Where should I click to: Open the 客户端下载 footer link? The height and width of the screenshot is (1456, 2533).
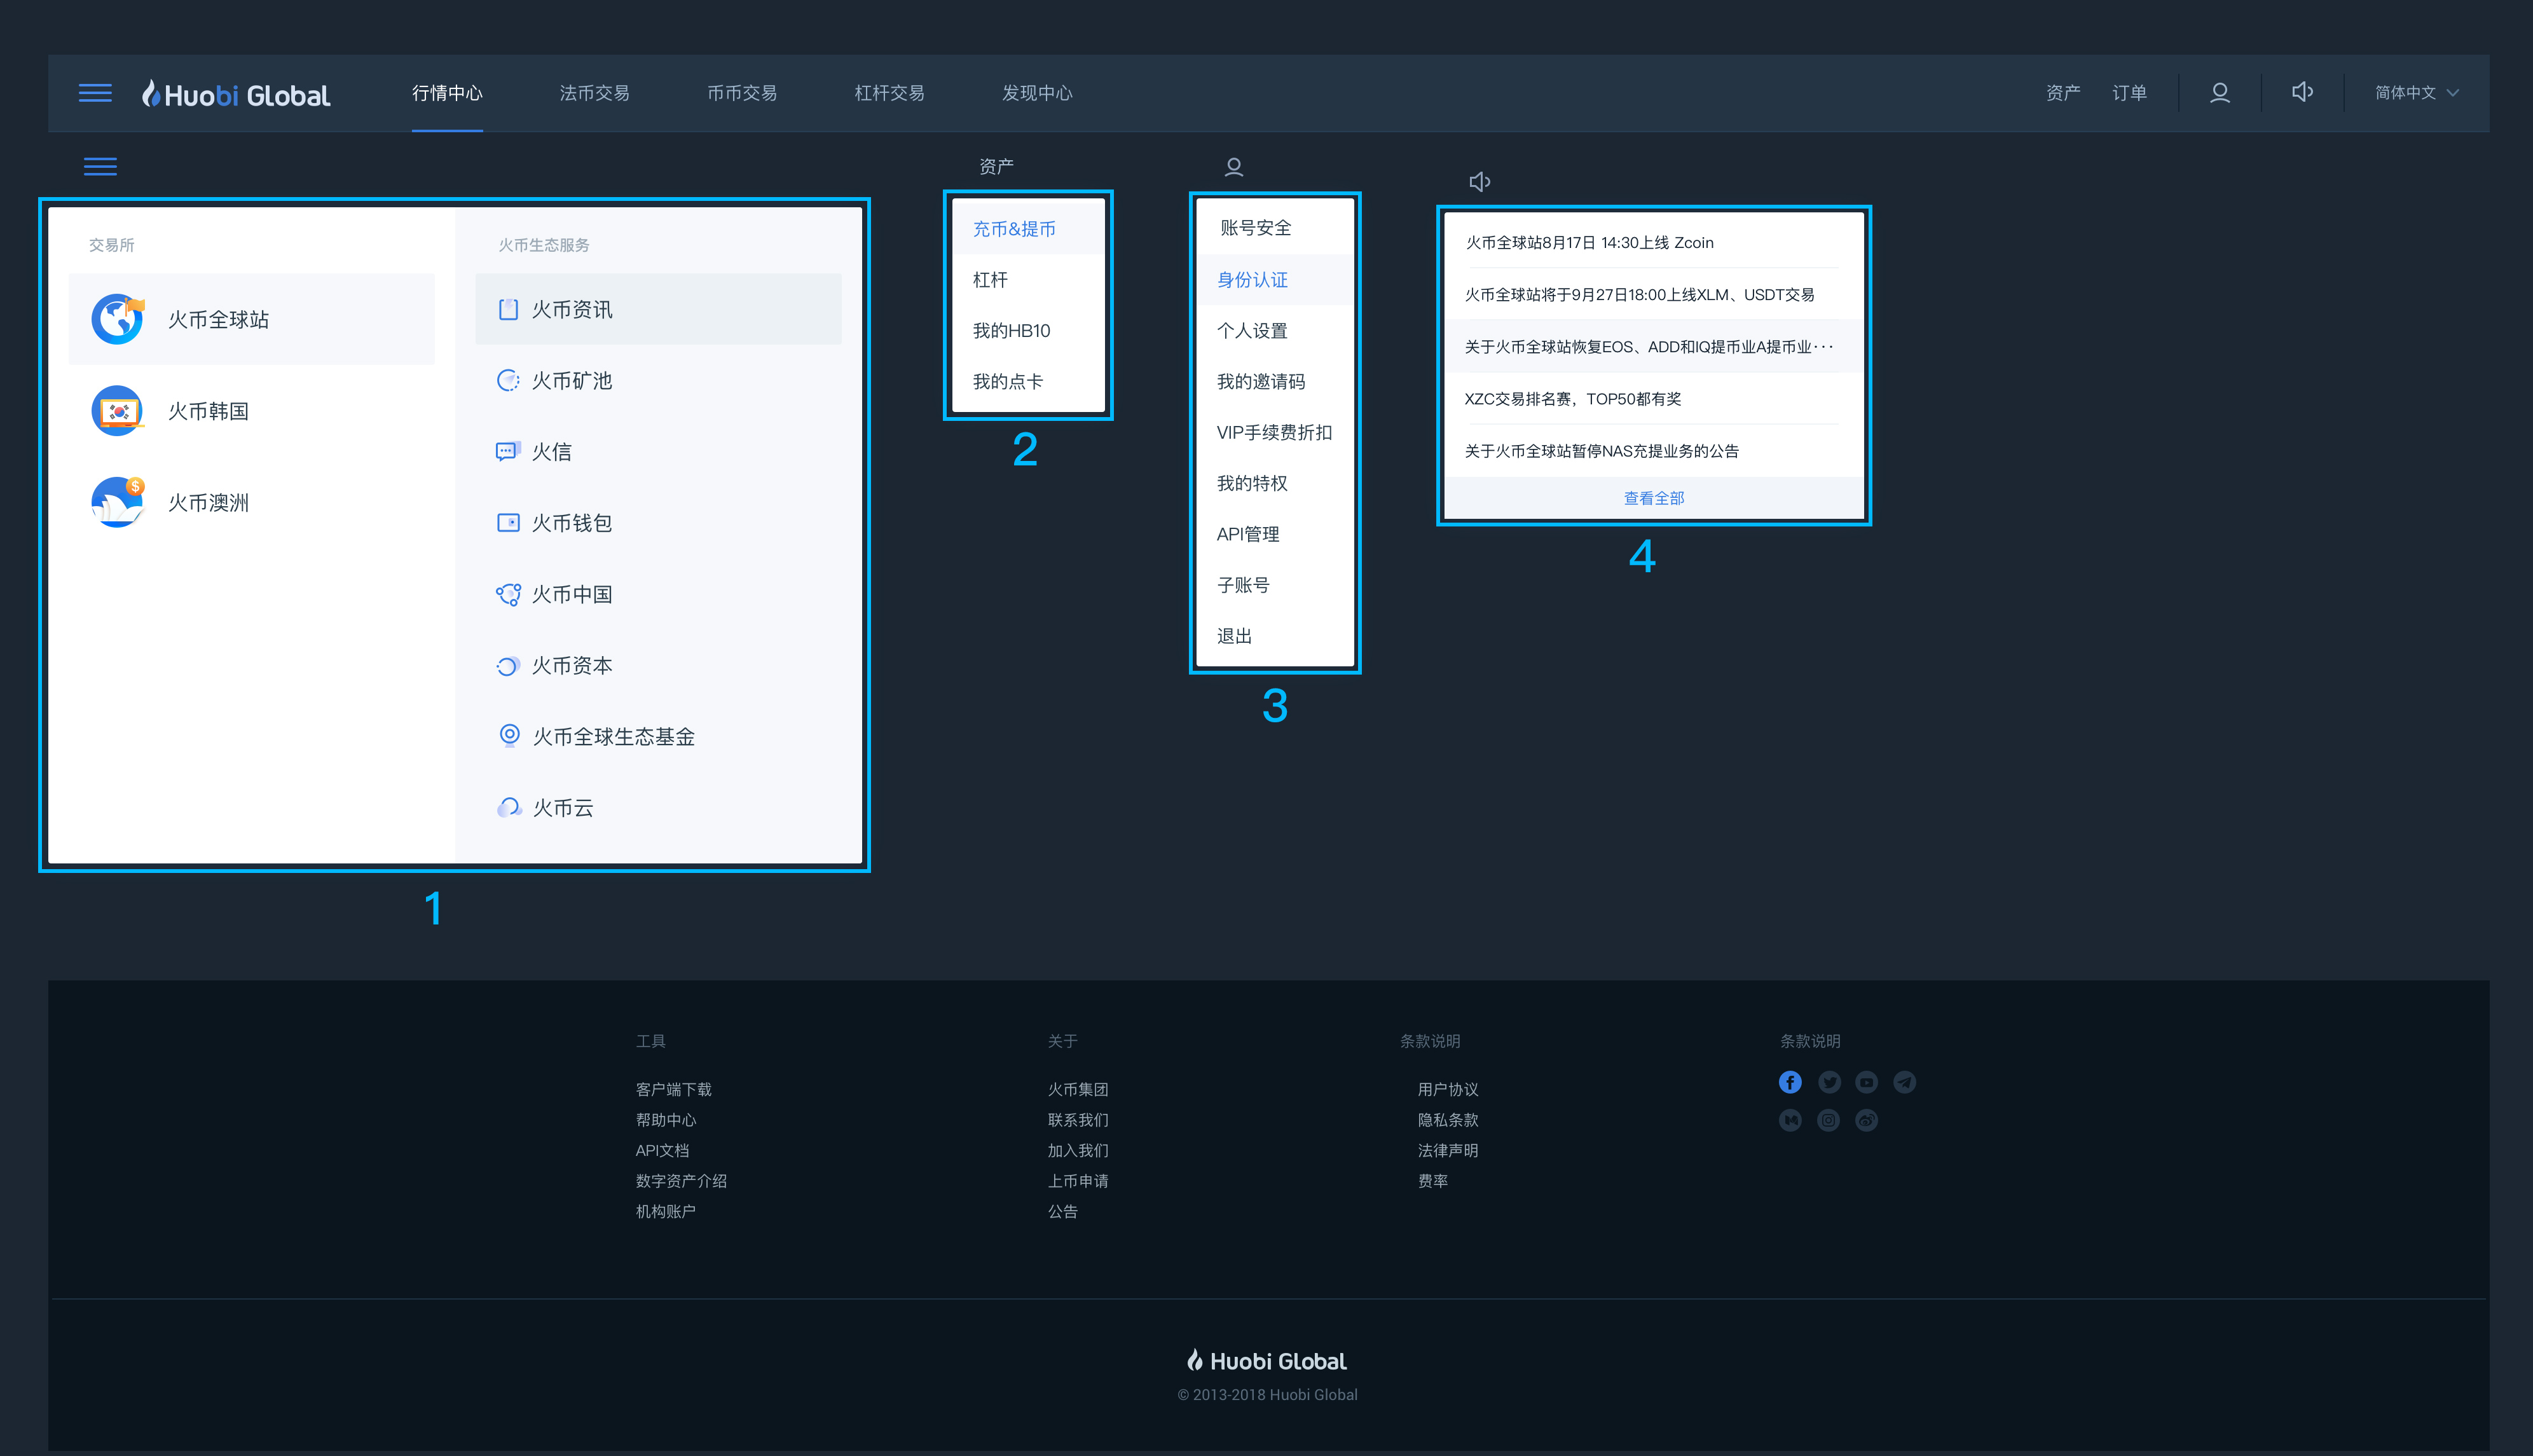(x=673, y=1089)
